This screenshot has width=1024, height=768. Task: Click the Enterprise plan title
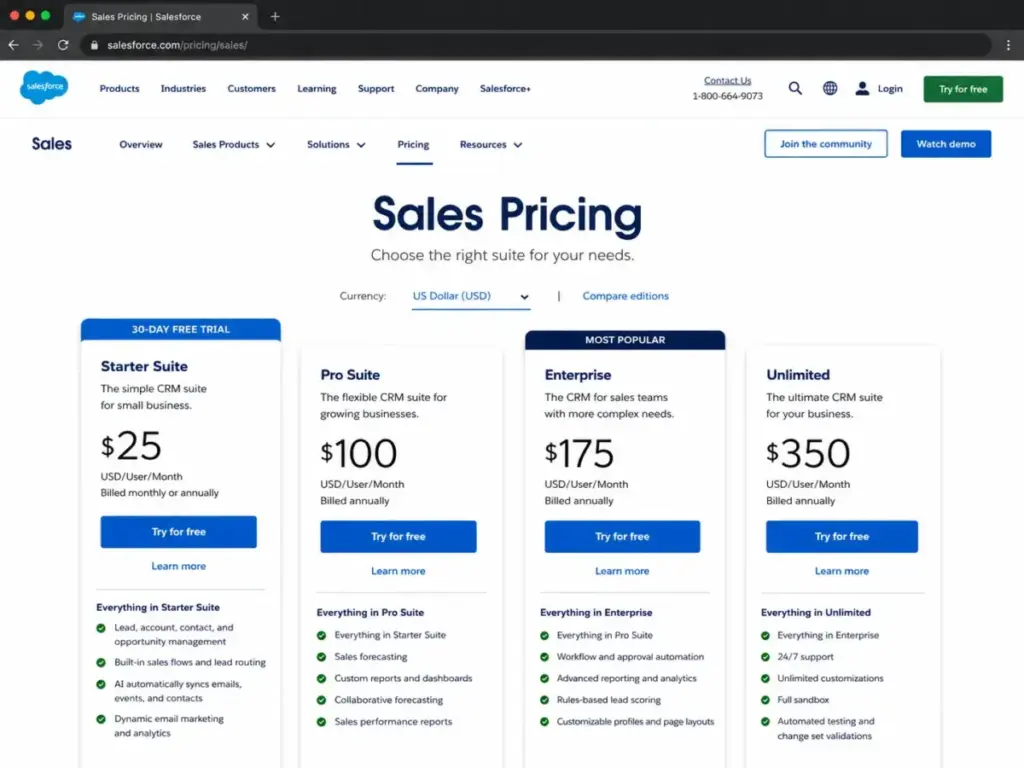[x=578, y=375]
